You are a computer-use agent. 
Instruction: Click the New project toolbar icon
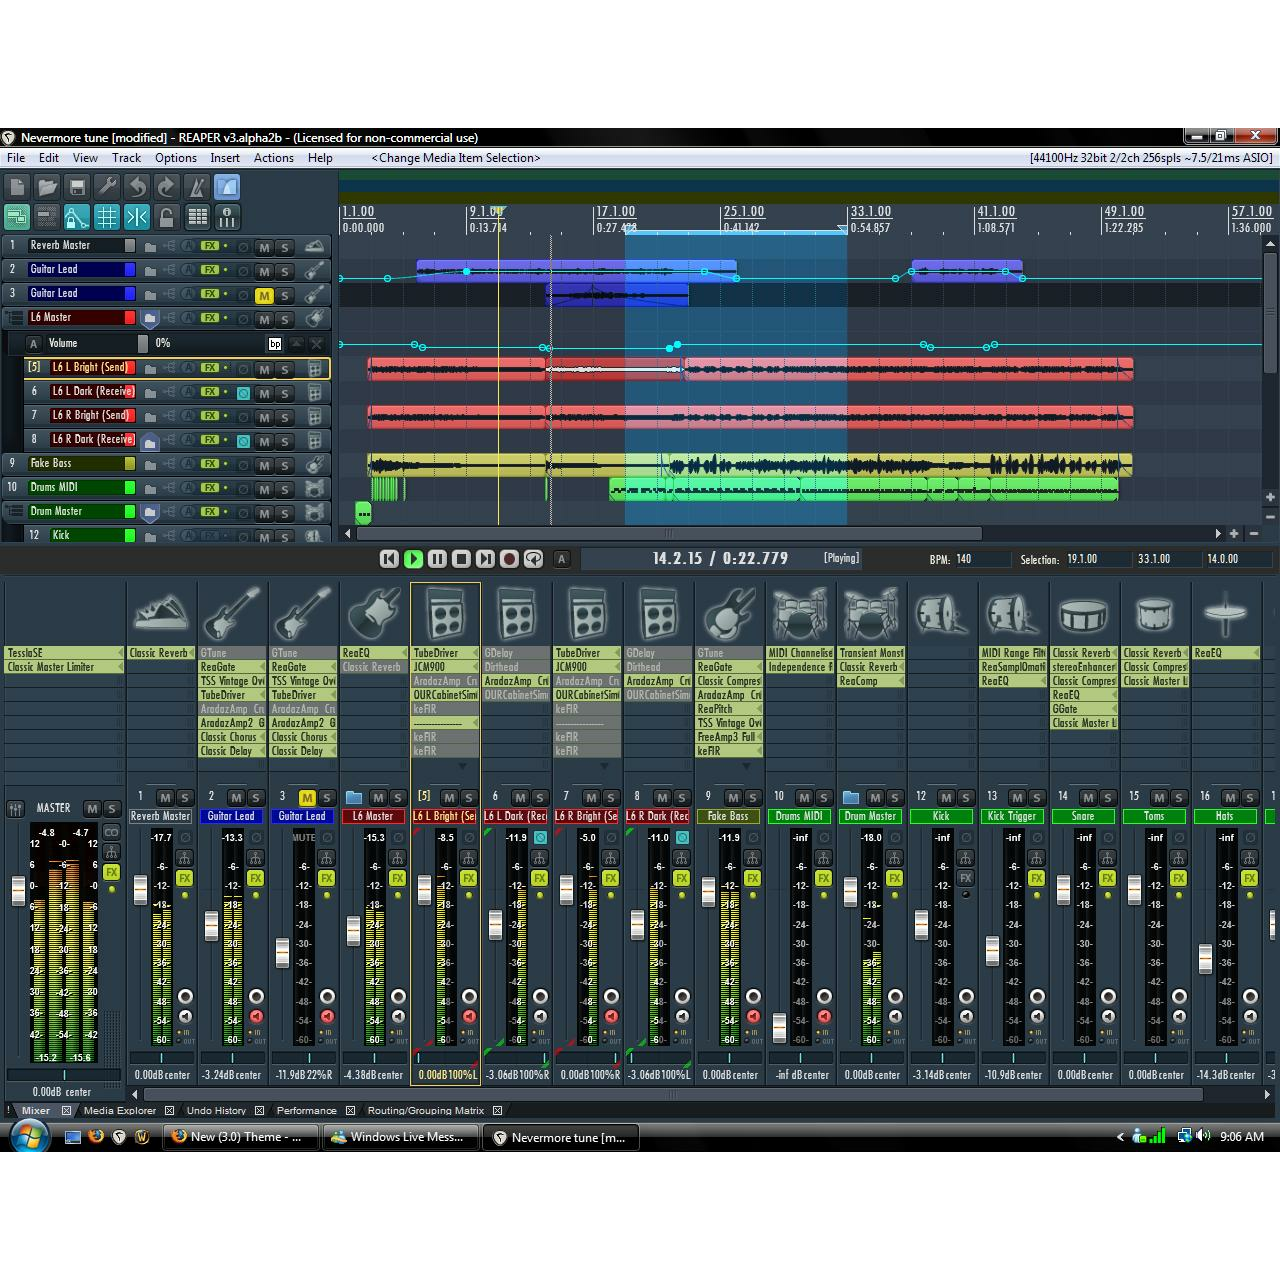pos(17,187)
